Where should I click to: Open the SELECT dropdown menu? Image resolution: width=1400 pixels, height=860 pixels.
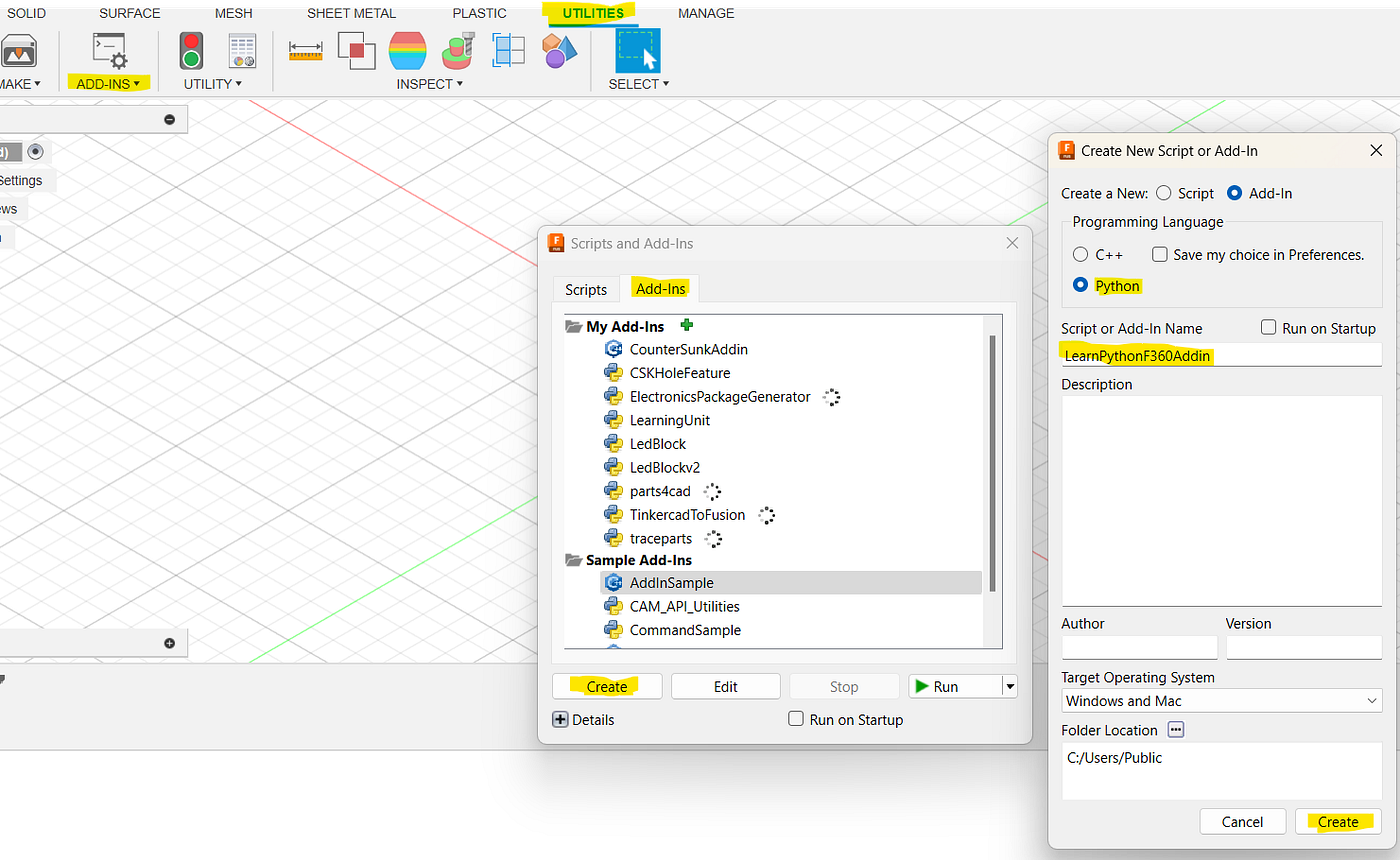[639, 84]
